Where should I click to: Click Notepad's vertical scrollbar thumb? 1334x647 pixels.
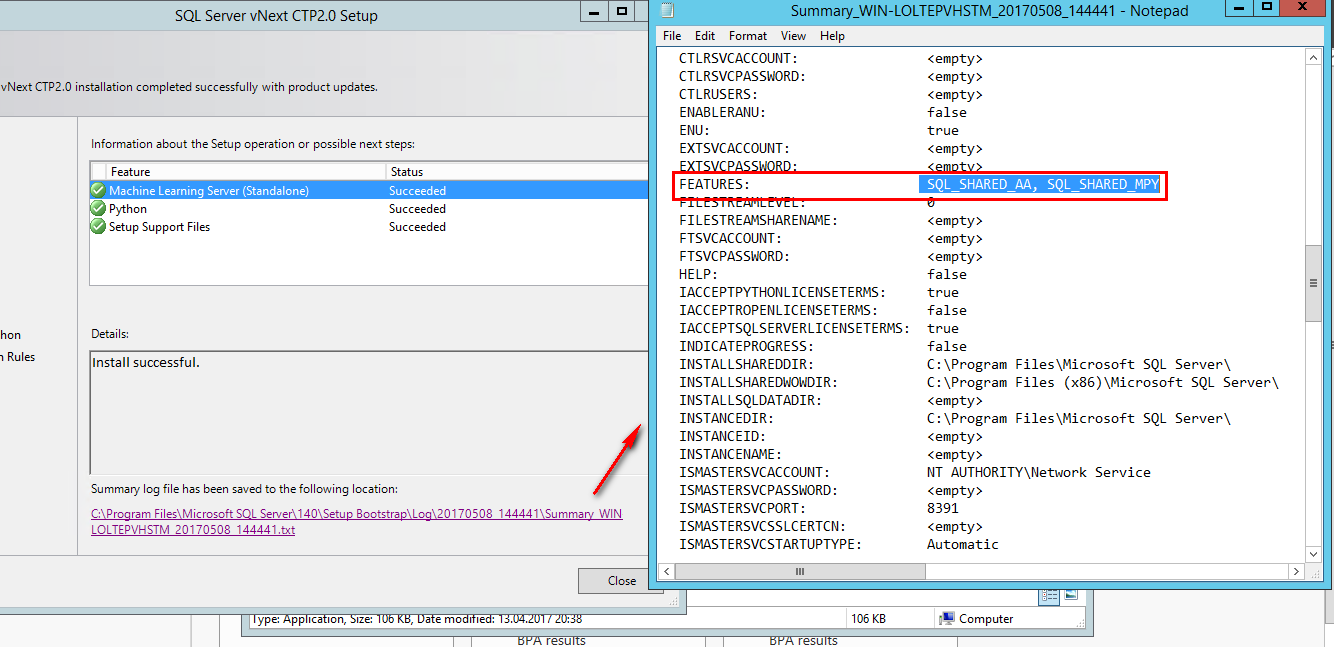click(x=1314, y=283)
